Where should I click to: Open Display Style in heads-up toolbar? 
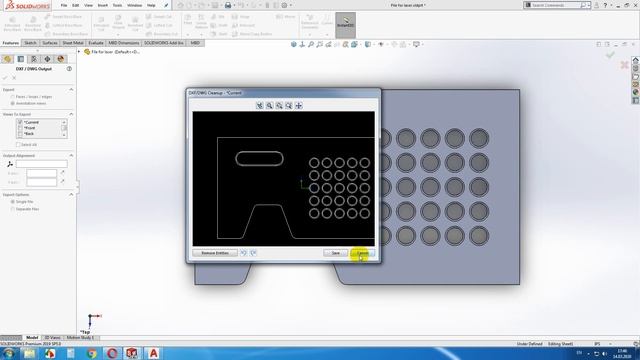[x=368, y=44]
